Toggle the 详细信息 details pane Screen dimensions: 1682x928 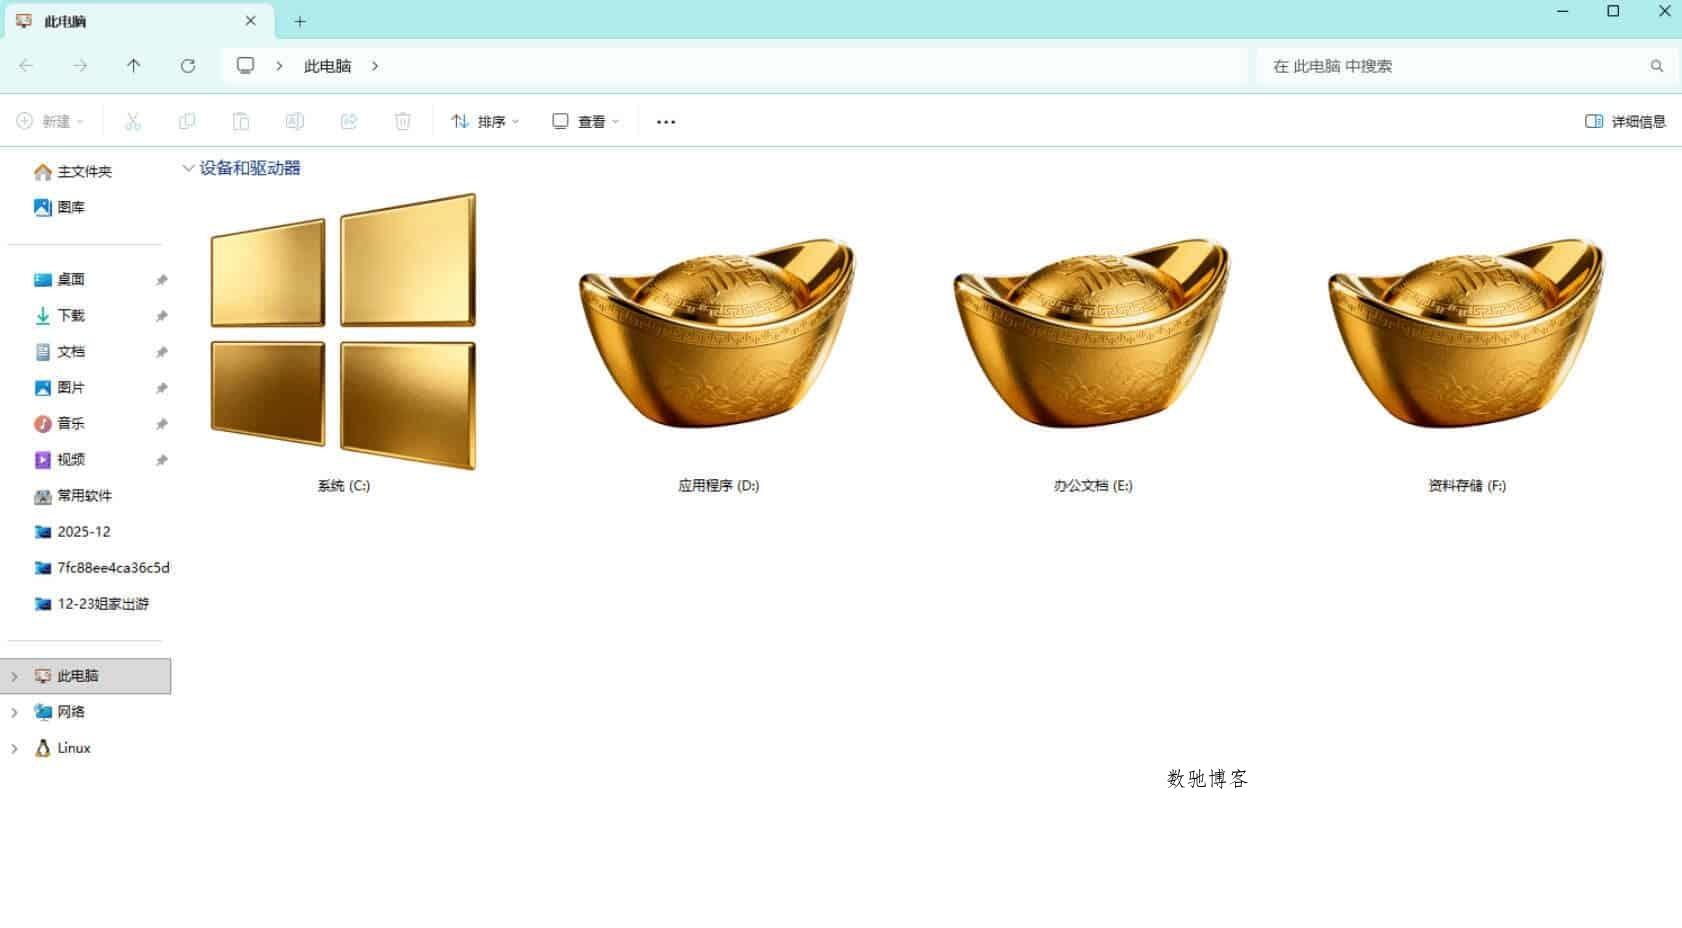tap(1625, 121)
